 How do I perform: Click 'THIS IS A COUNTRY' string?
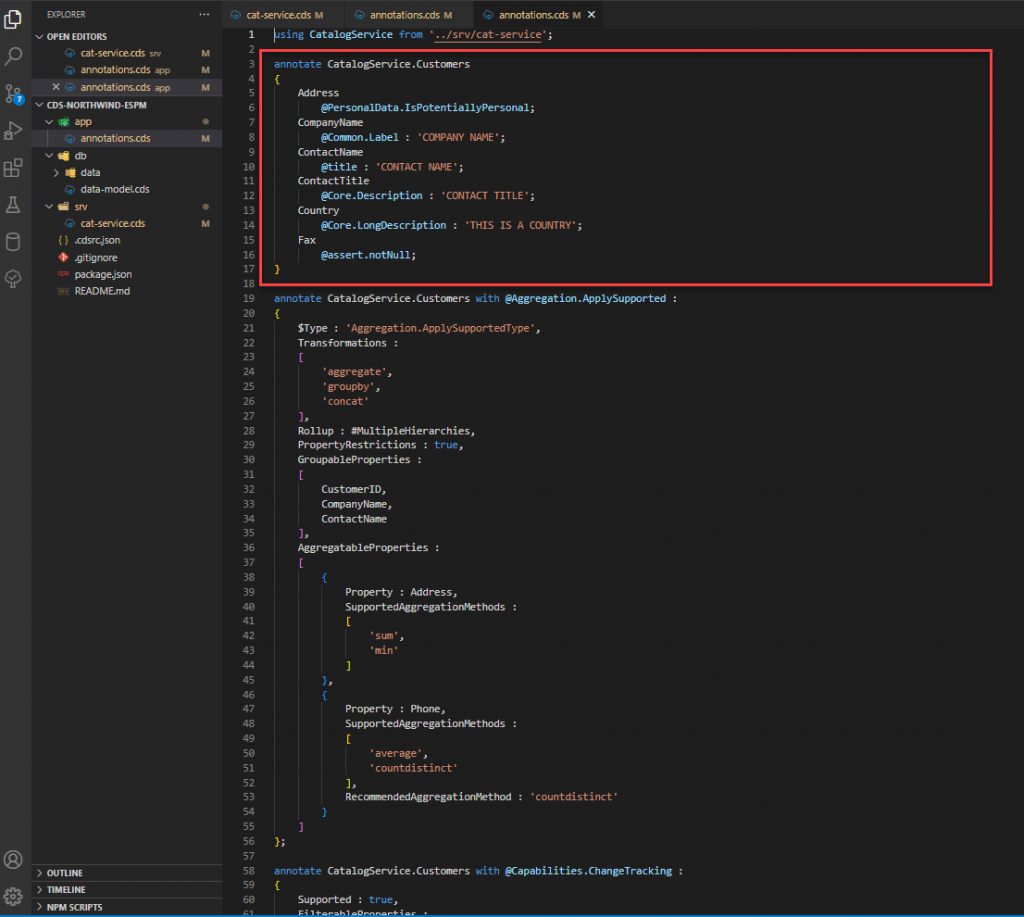coord(520,225)
